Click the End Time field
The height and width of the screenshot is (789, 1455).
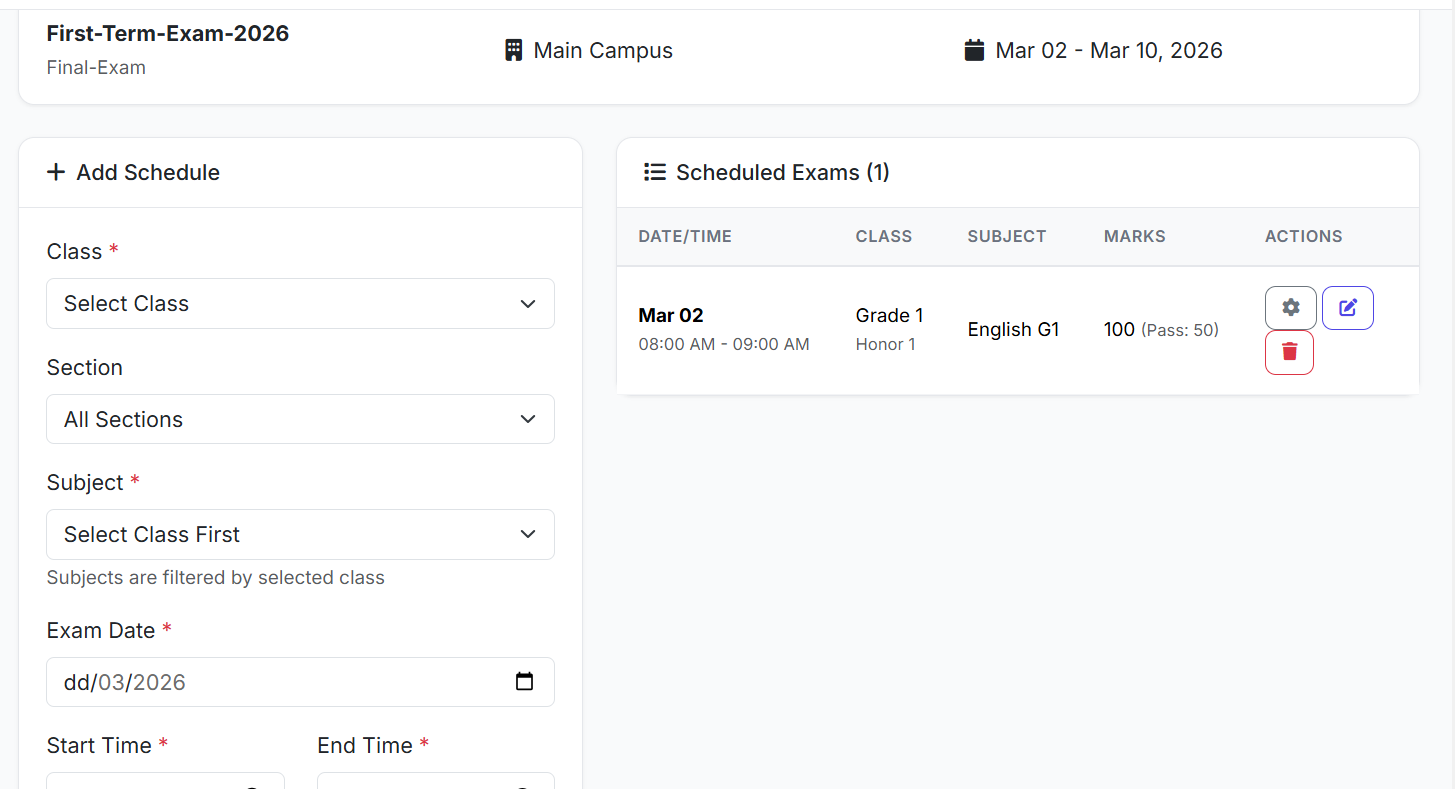435,781
